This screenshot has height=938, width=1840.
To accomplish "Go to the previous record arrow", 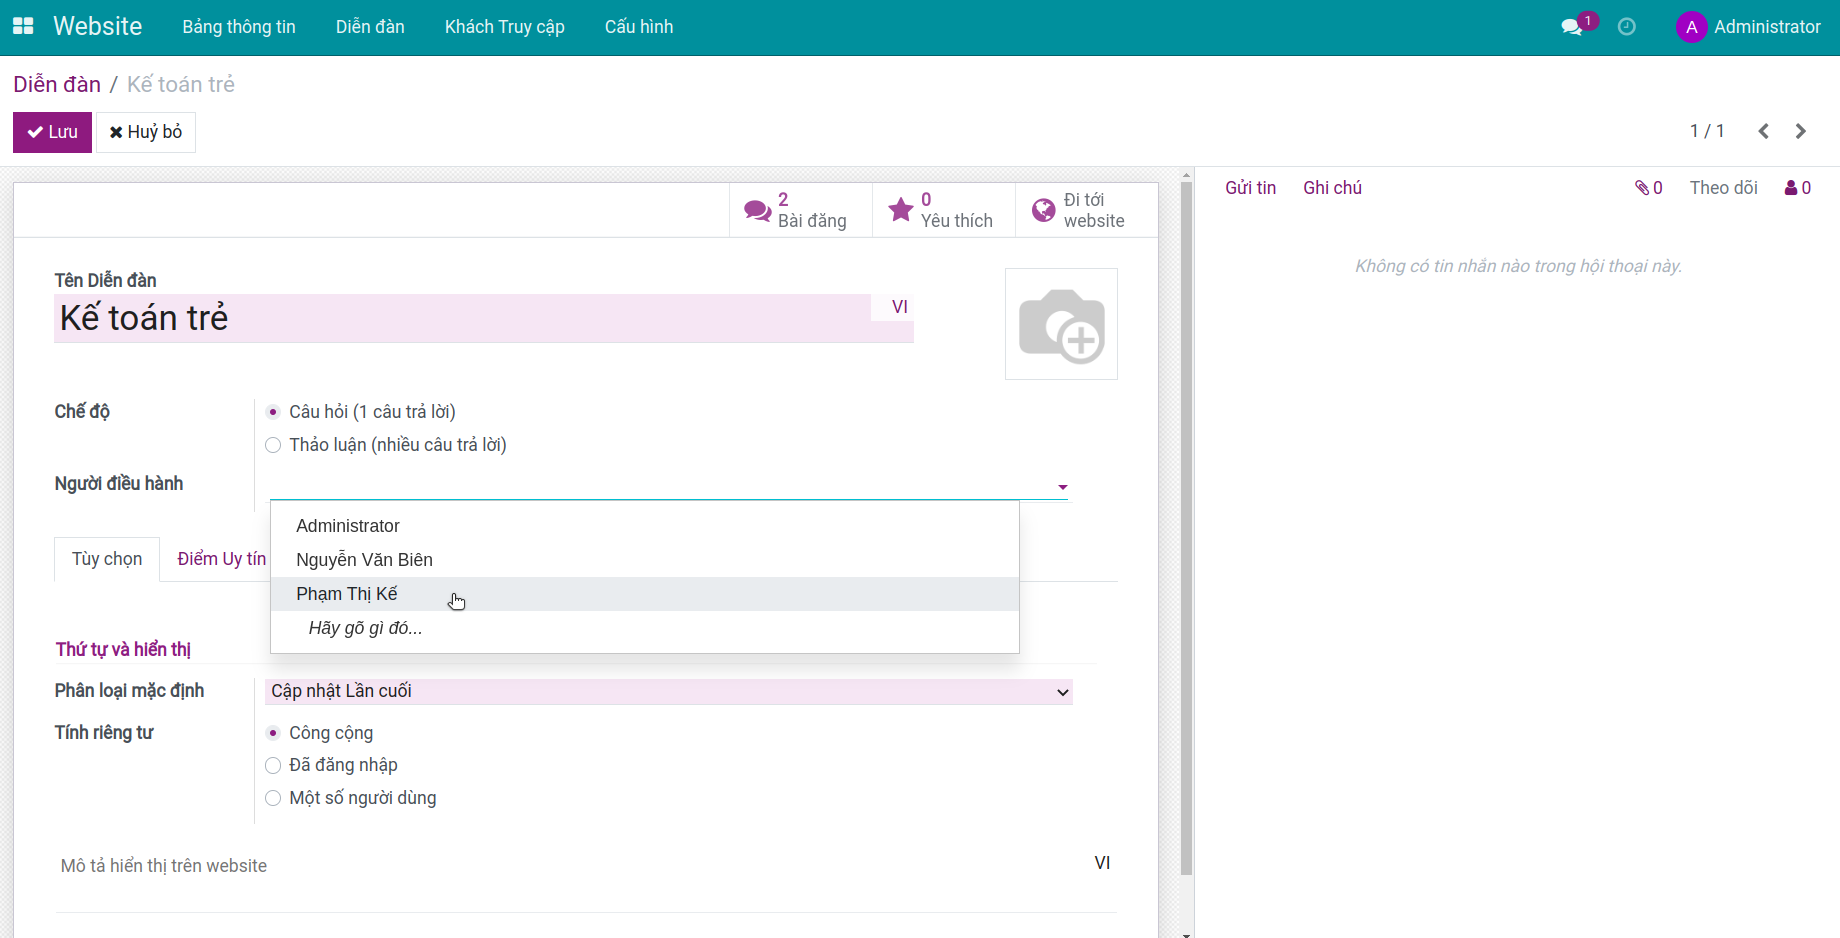I will (x=1764, y=131).
